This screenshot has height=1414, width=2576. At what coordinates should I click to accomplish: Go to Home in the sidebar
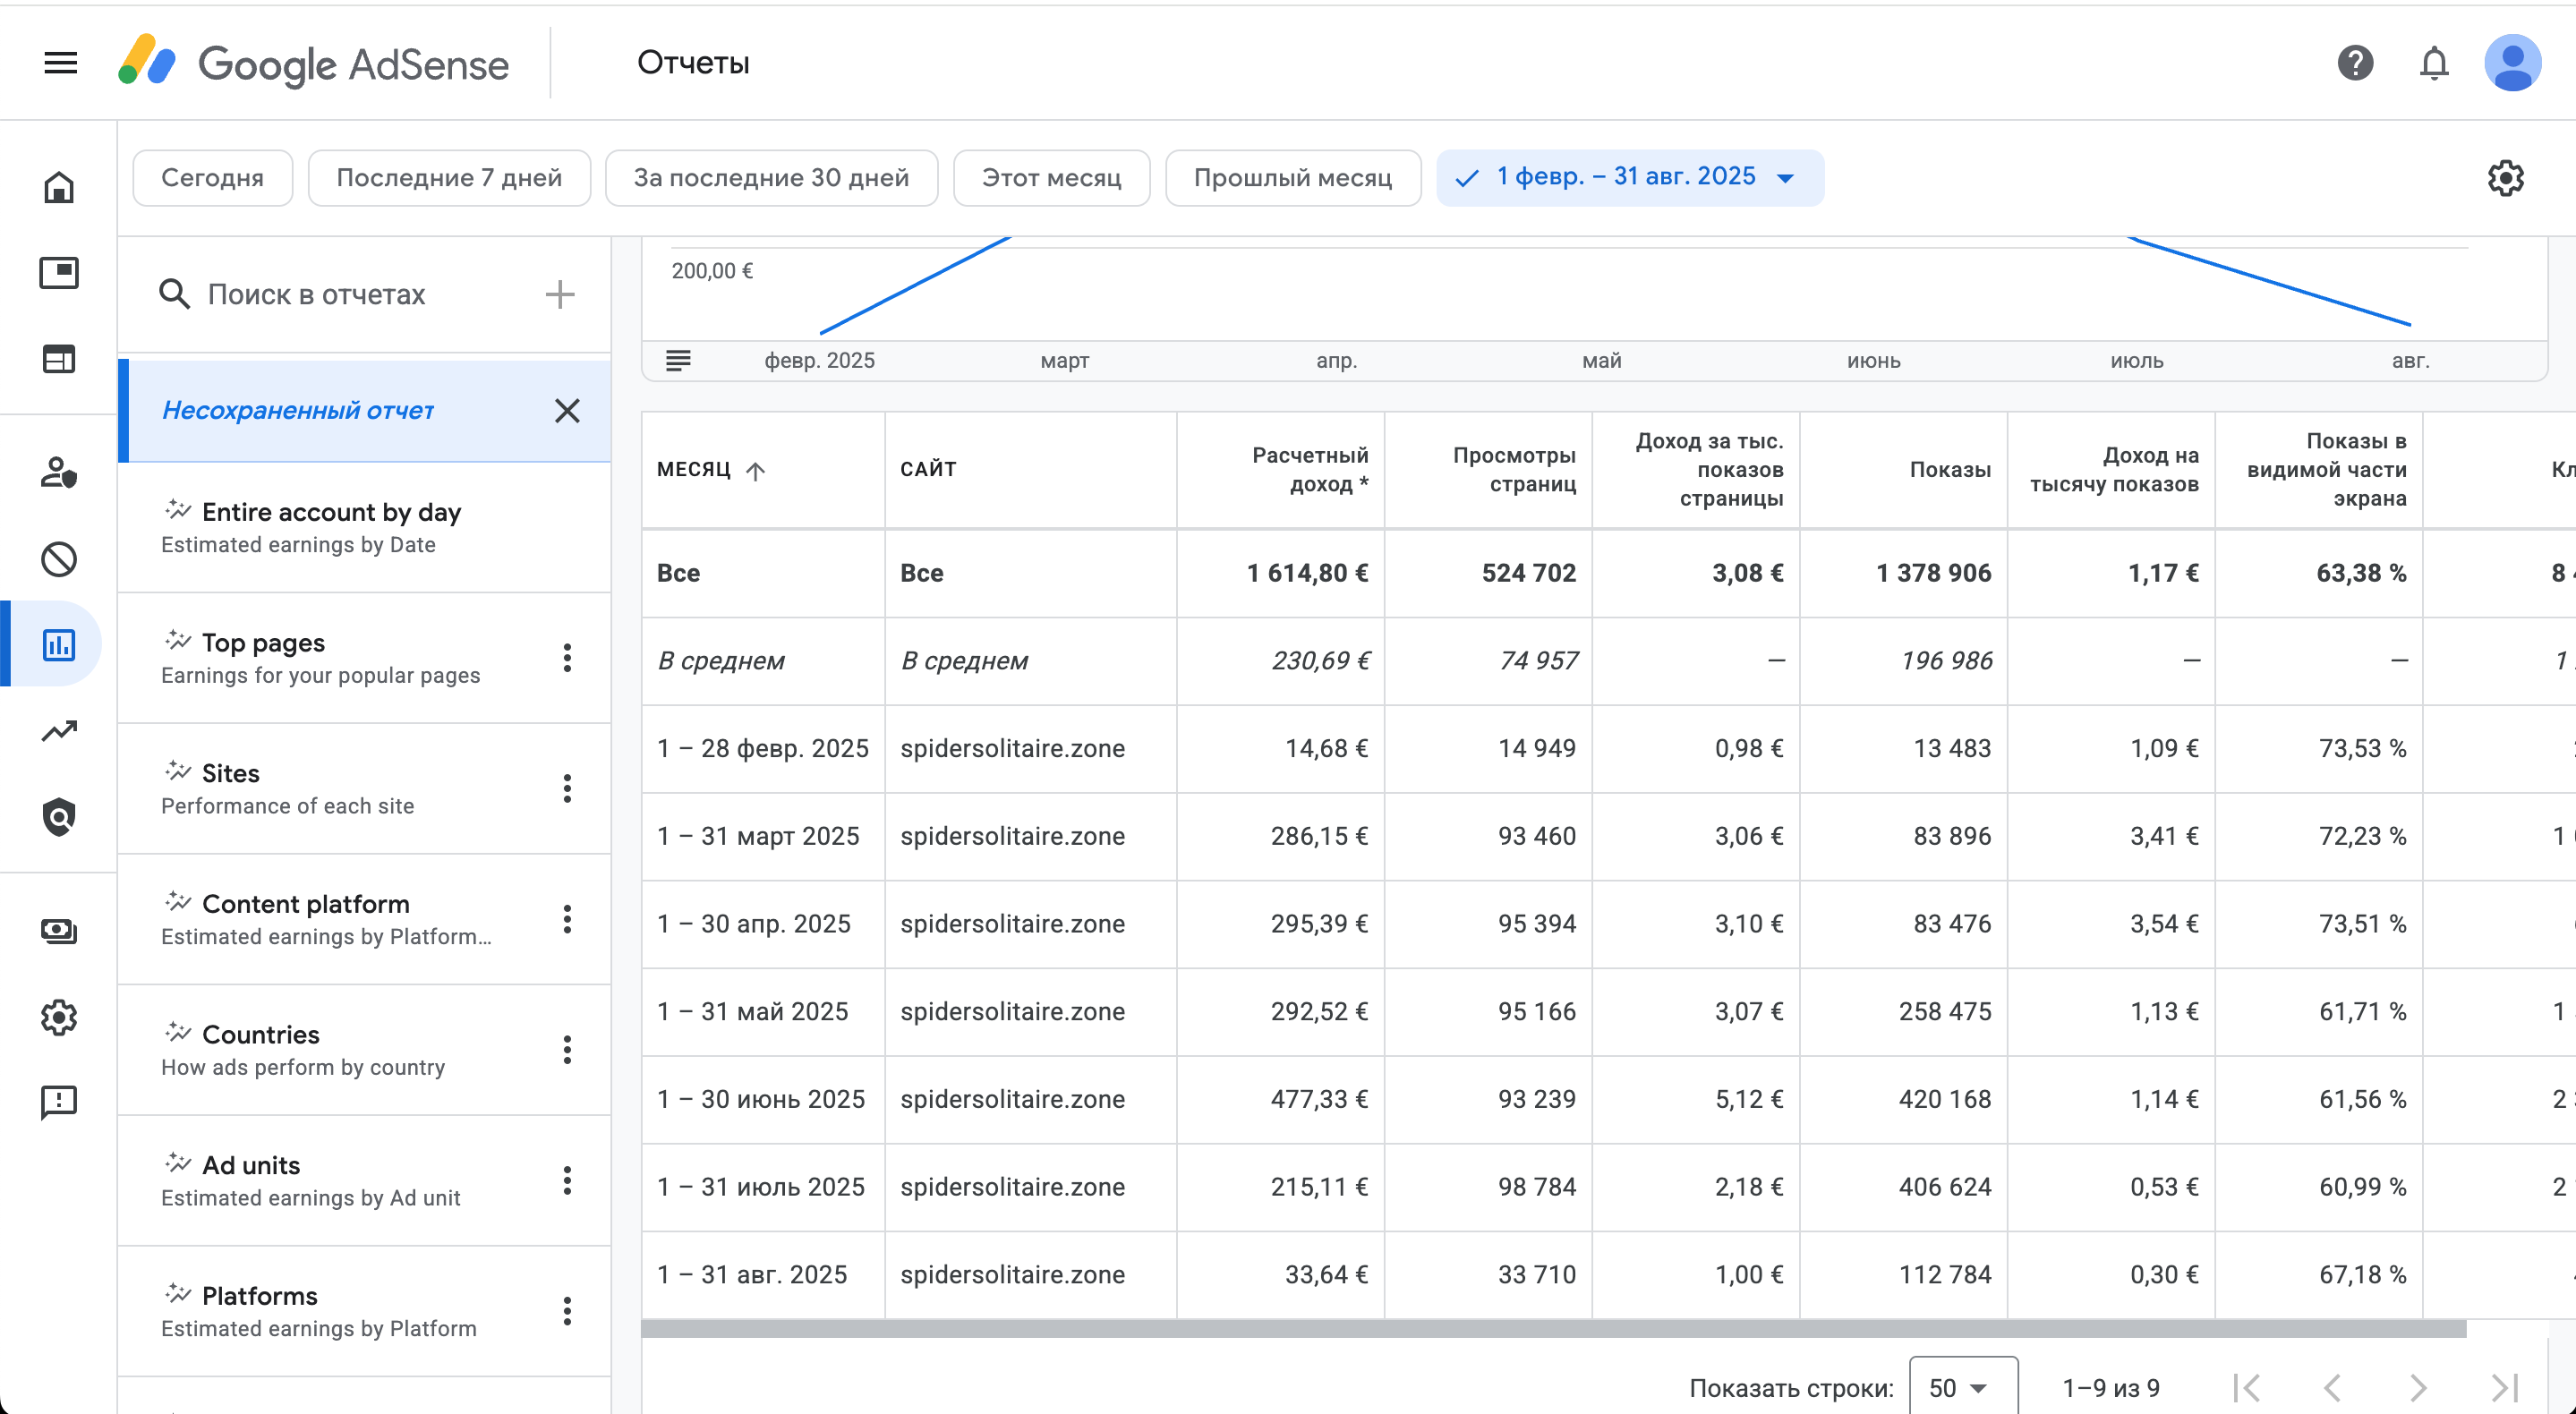click(59, 187)
